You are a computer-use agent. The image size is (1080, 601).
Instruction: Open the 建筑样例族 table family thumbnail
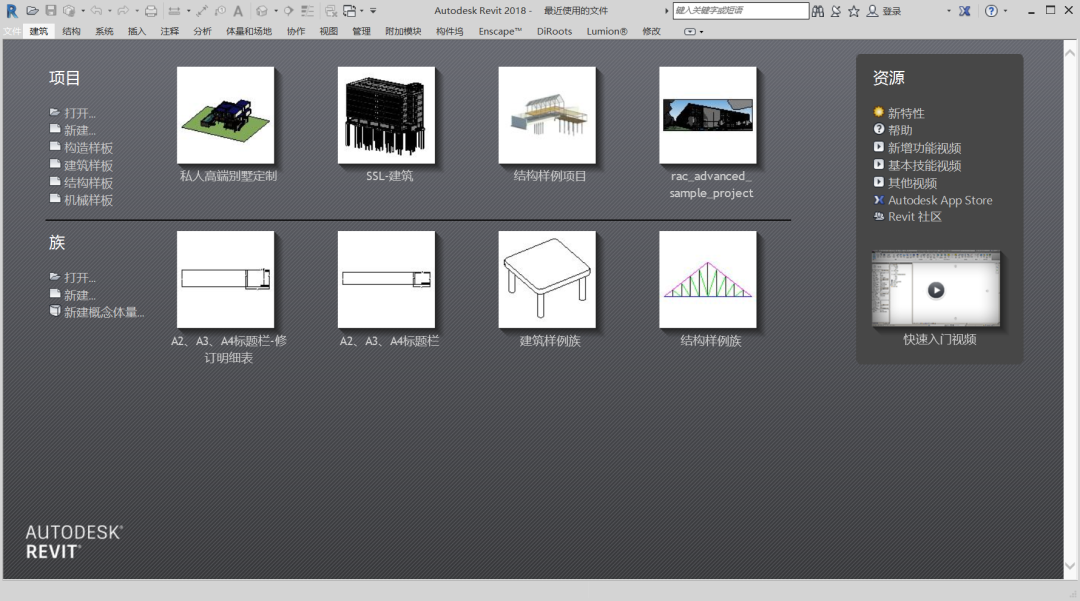tap(547, 280)
